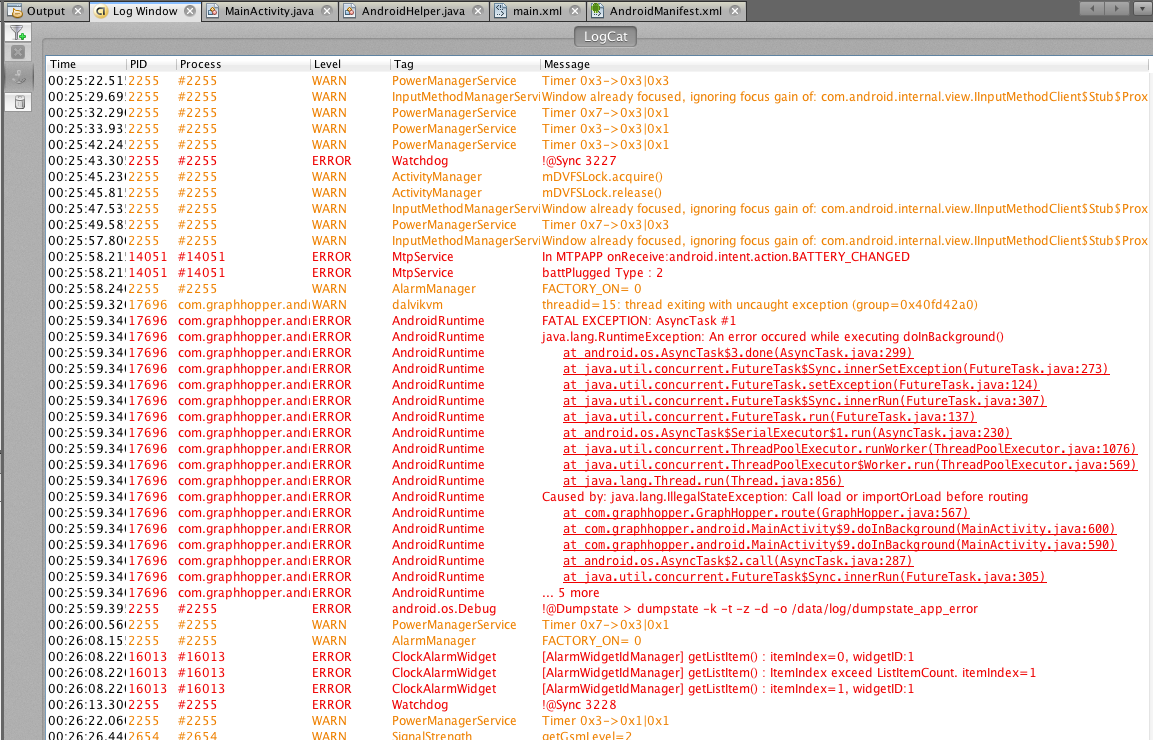Sort by the Process column header

[x=243, y=64]
